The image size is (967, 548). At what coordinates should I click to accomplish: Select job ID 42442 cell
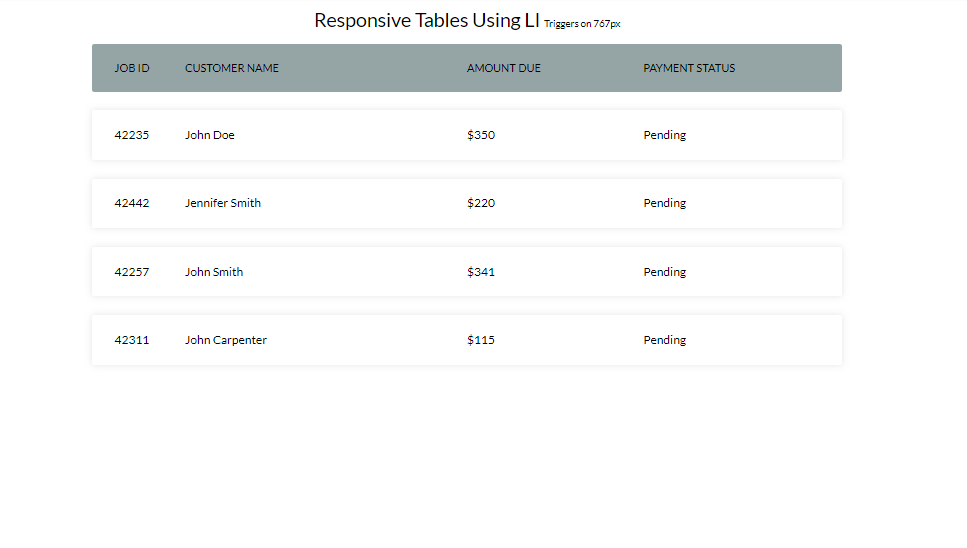coord(132,203)
